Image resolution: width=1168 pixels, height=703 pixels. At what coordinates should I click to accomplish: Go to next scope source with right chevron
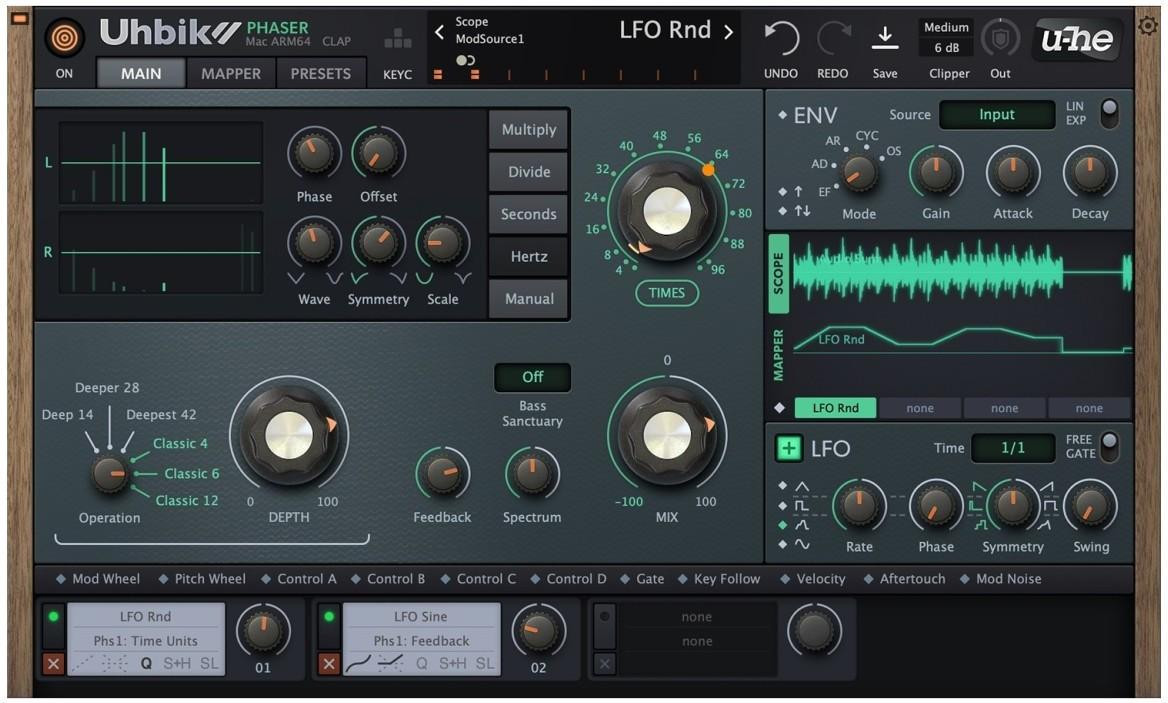pos(729,31)
